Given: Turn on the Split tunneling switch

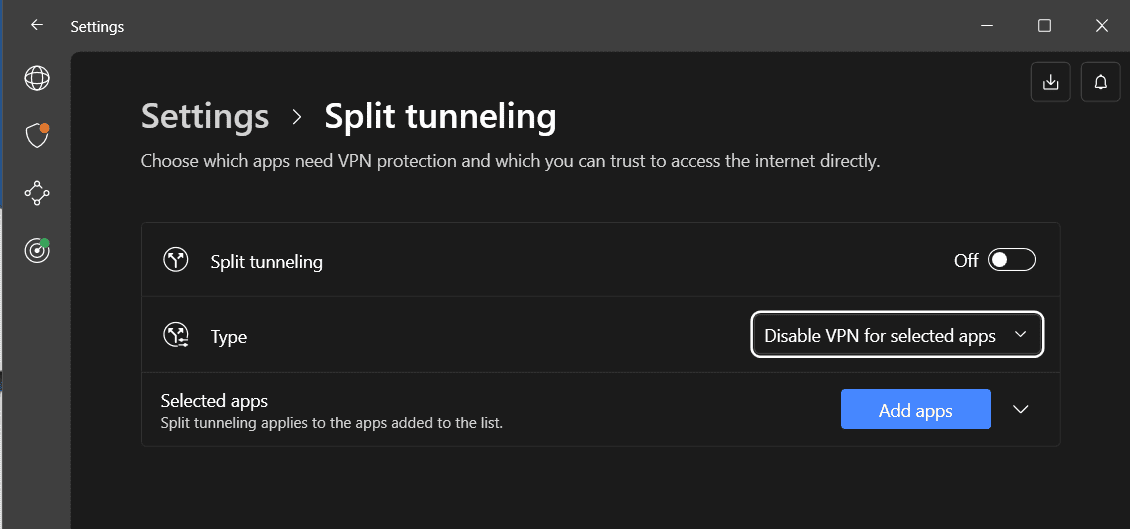Looking at the screenshot, I should point(1011,261).
